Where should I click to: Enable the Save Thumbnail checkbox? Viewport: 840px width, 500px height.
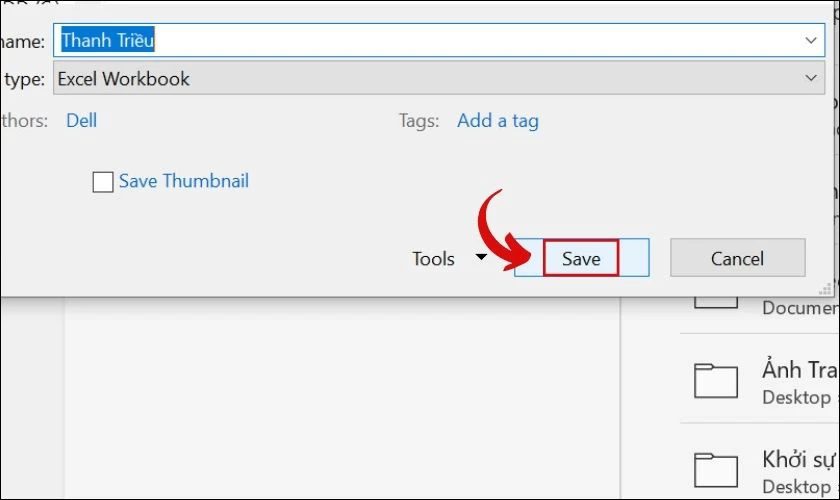tap(103, 182)
